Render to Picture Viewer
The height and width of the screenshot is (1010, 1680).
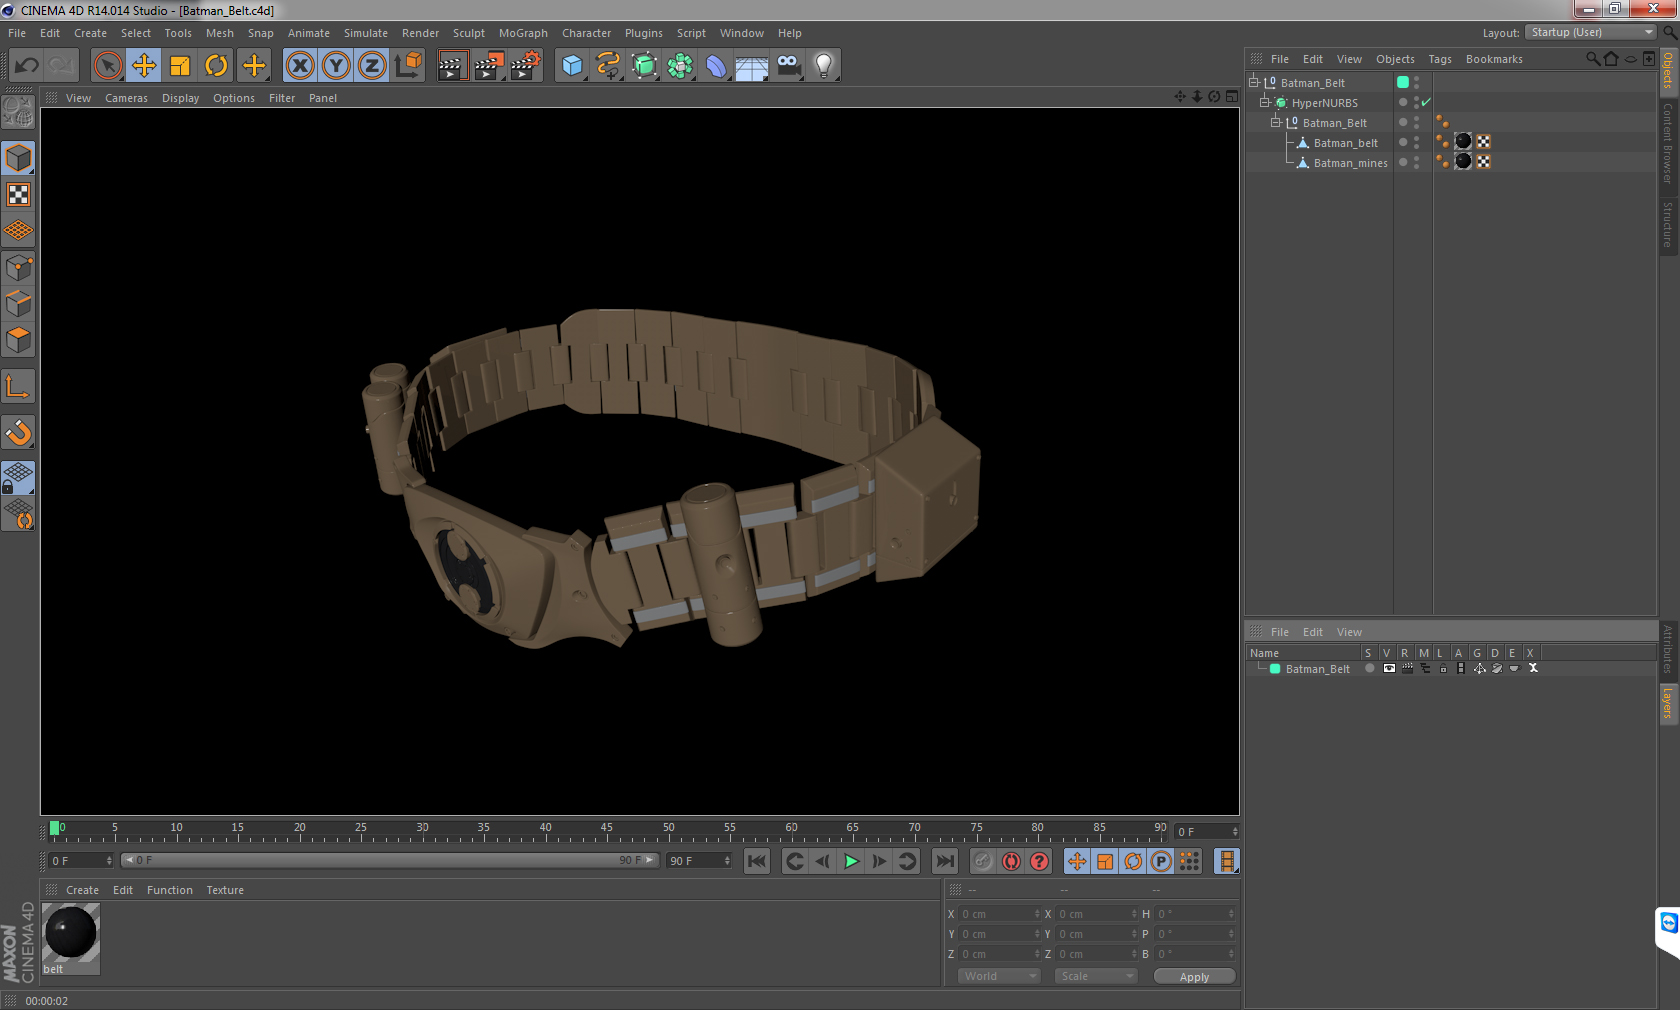click(x=489, y=66)
